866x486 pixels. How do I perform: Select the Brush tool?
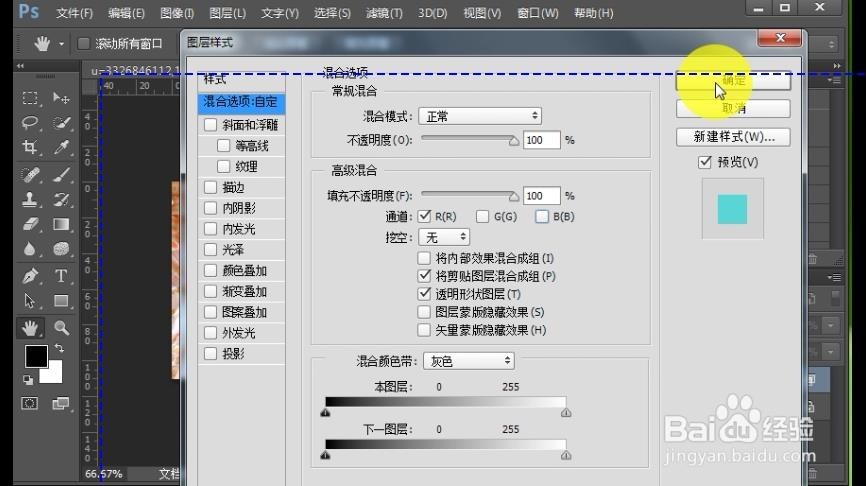coord(61,175)
